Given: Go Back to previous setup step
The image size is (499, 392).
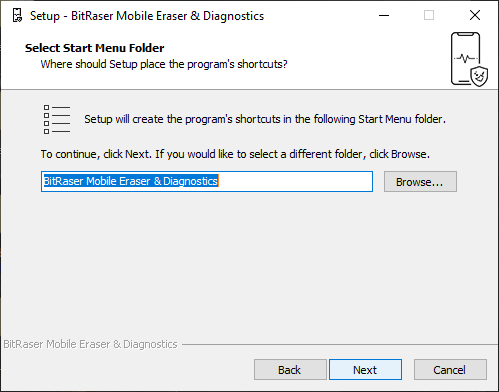Looking at the screenshot, I should 290,369.
